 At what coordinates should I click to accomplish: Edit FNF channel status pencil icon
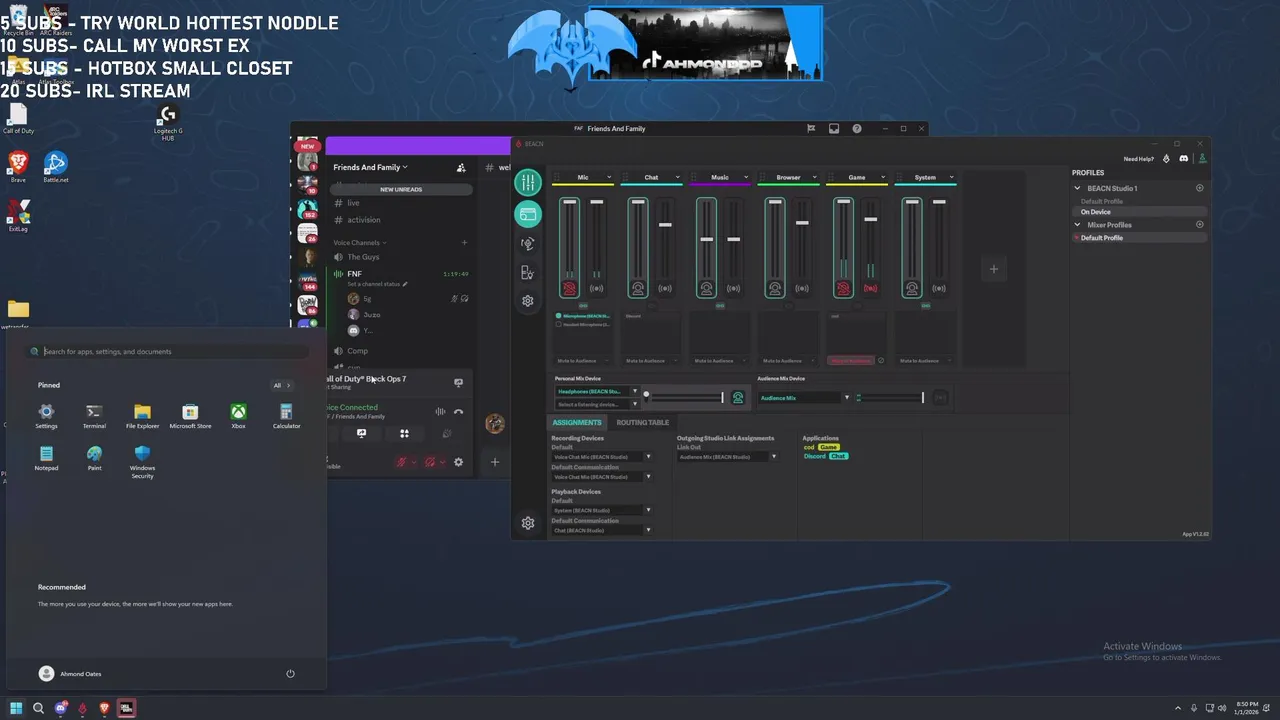click(405, 284)
